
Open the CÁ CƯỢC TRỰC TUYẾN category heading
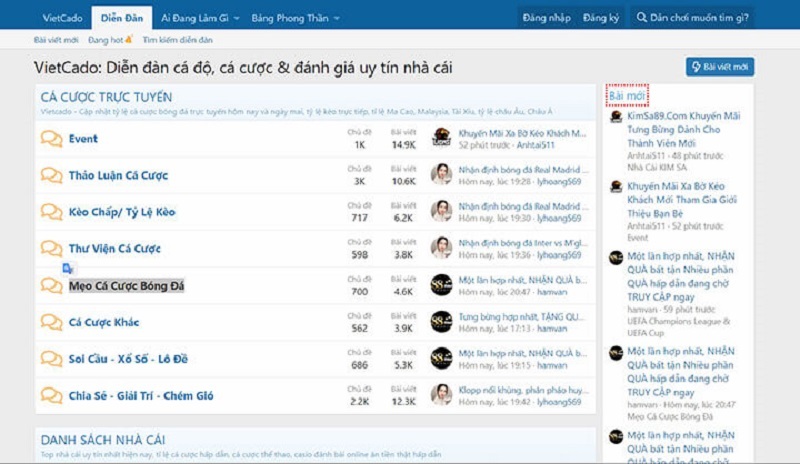[106, 97]
